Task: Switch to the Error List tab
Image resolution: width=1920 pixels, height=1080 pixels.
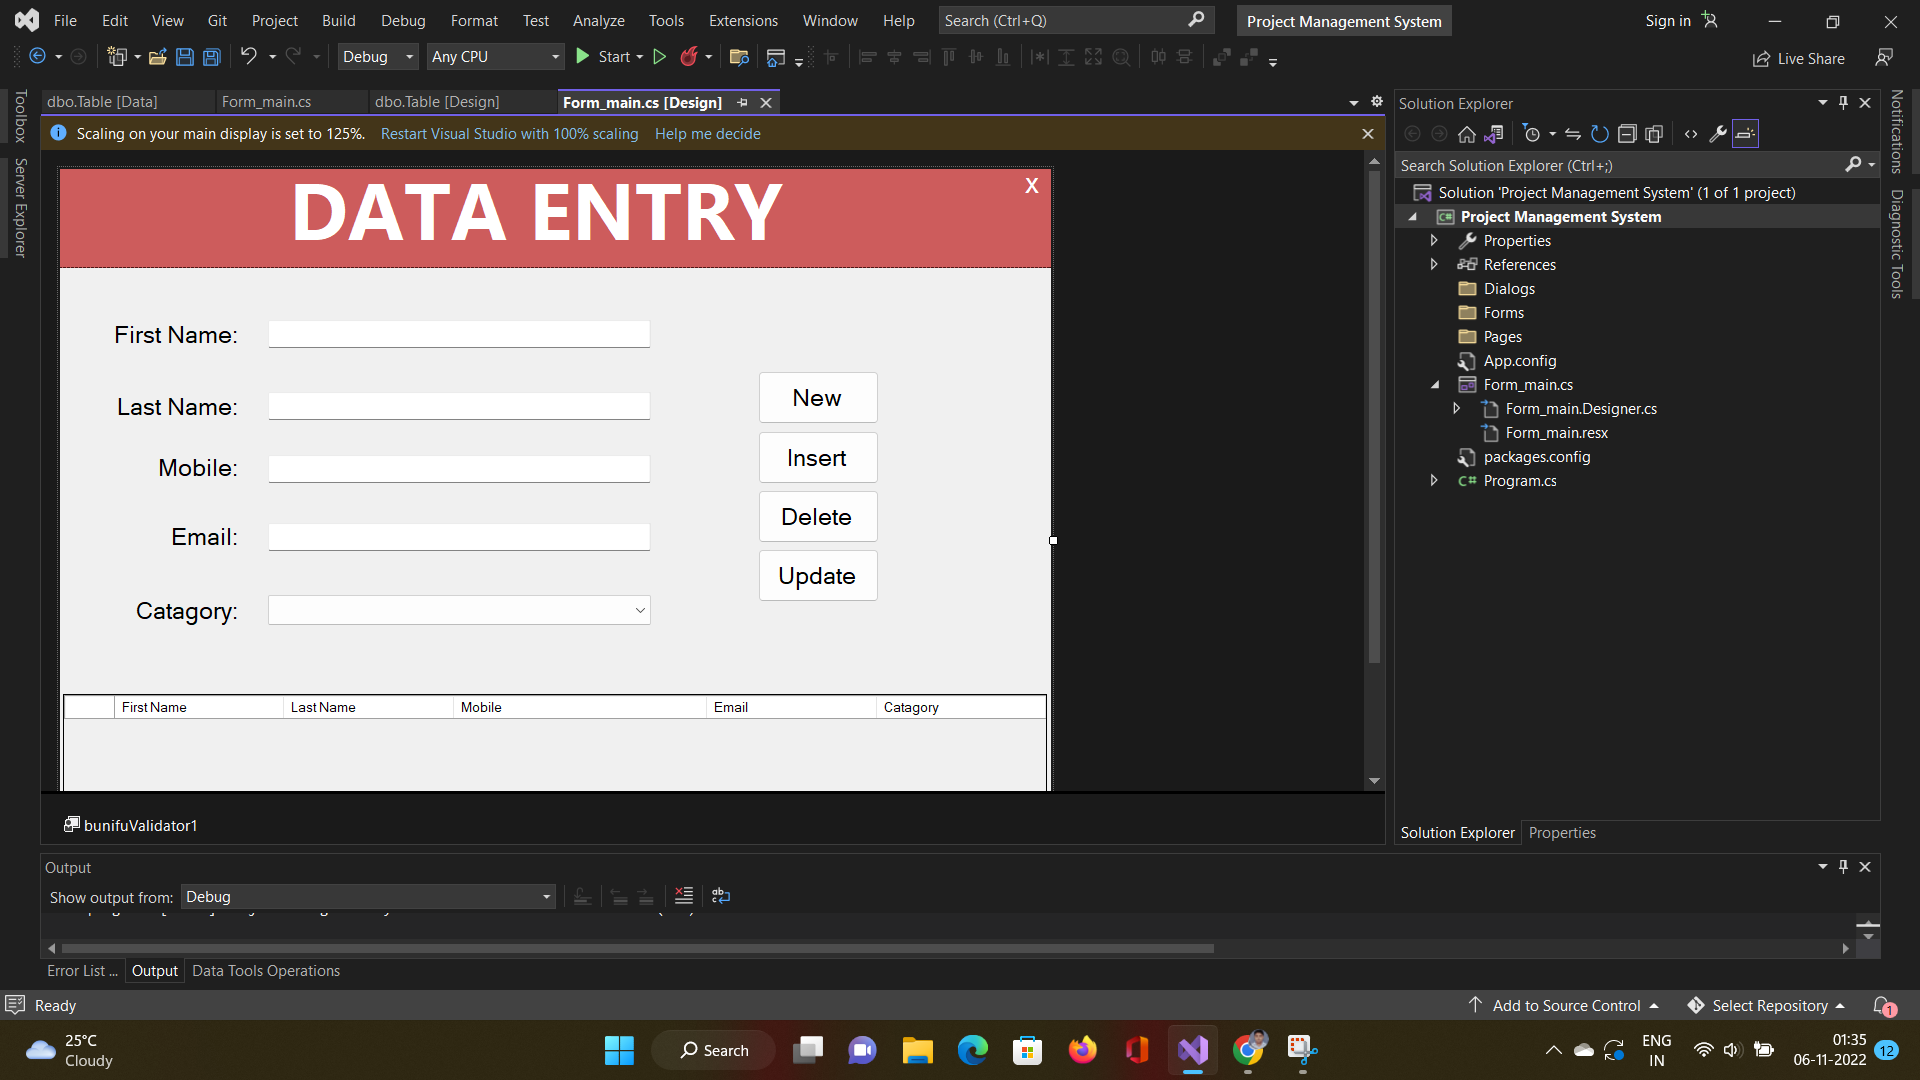Action: click(x=81, y=971)
